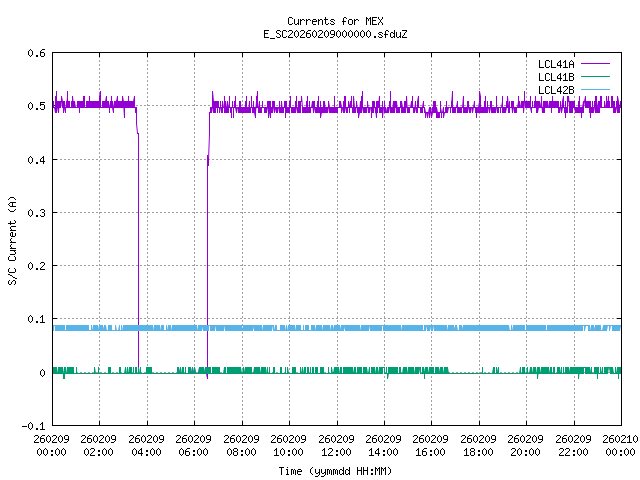
Task: Click the 260209 20:00 time tick label
Action: [x=524, y=445]
